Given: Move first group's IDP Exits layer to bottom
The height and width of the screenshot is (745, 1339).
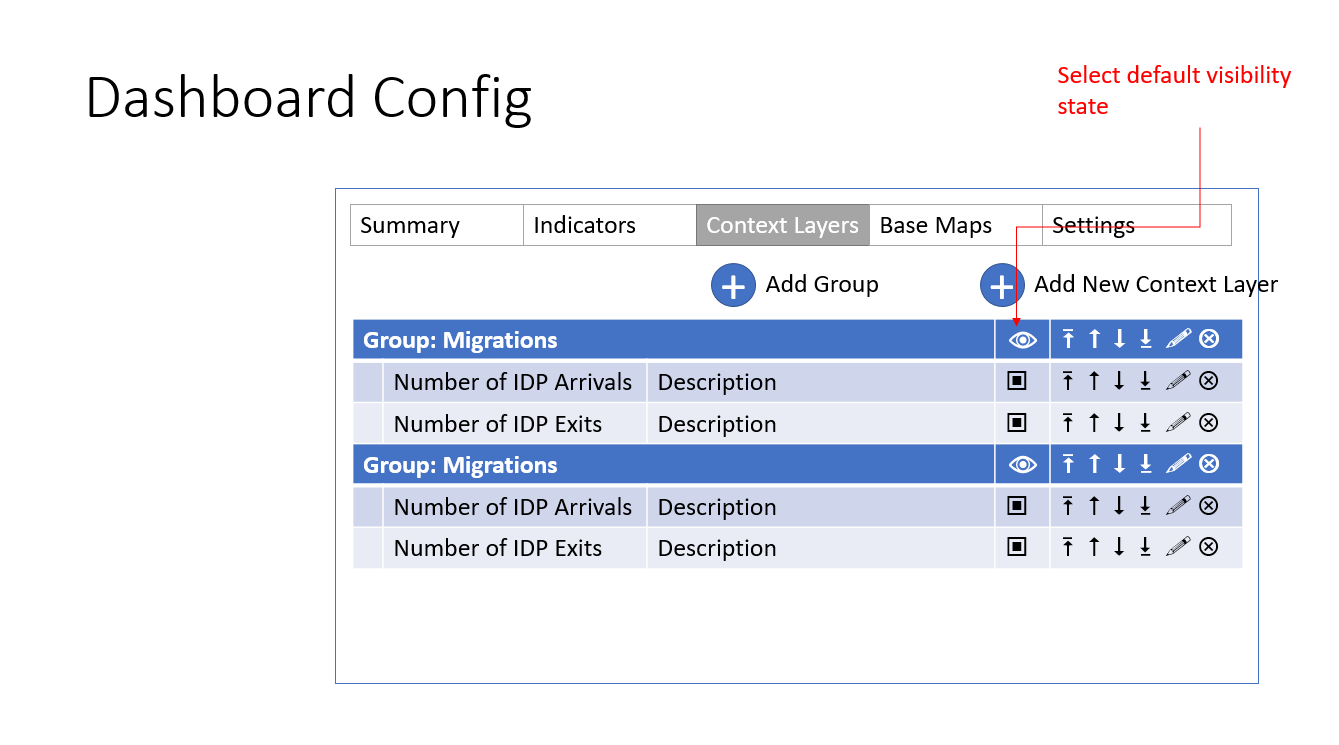Looking at the screenshot, I should coord(1145,423).
